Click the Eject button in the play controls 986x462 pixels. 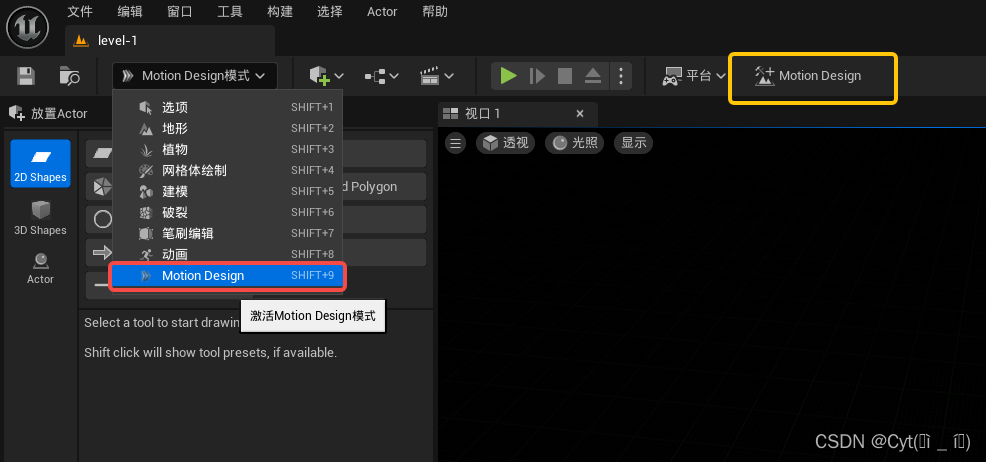point(593,76)
